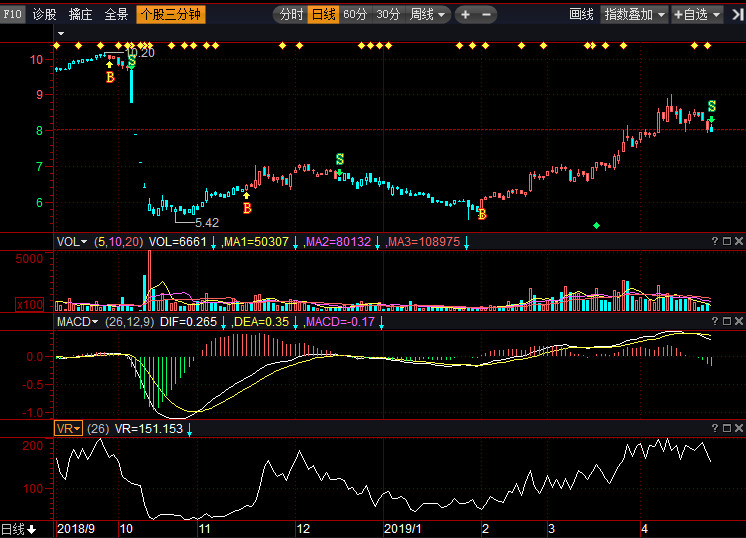746x538 pixels.
Task: Expand the 周线 period dropdown
Action: point(427,15)
